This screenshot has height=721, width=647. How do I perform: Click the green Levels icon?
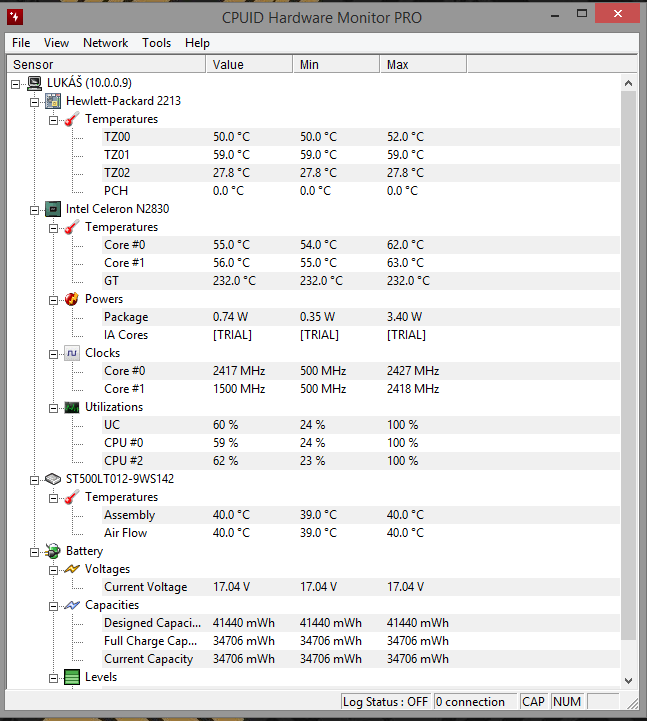pos(71,677)
